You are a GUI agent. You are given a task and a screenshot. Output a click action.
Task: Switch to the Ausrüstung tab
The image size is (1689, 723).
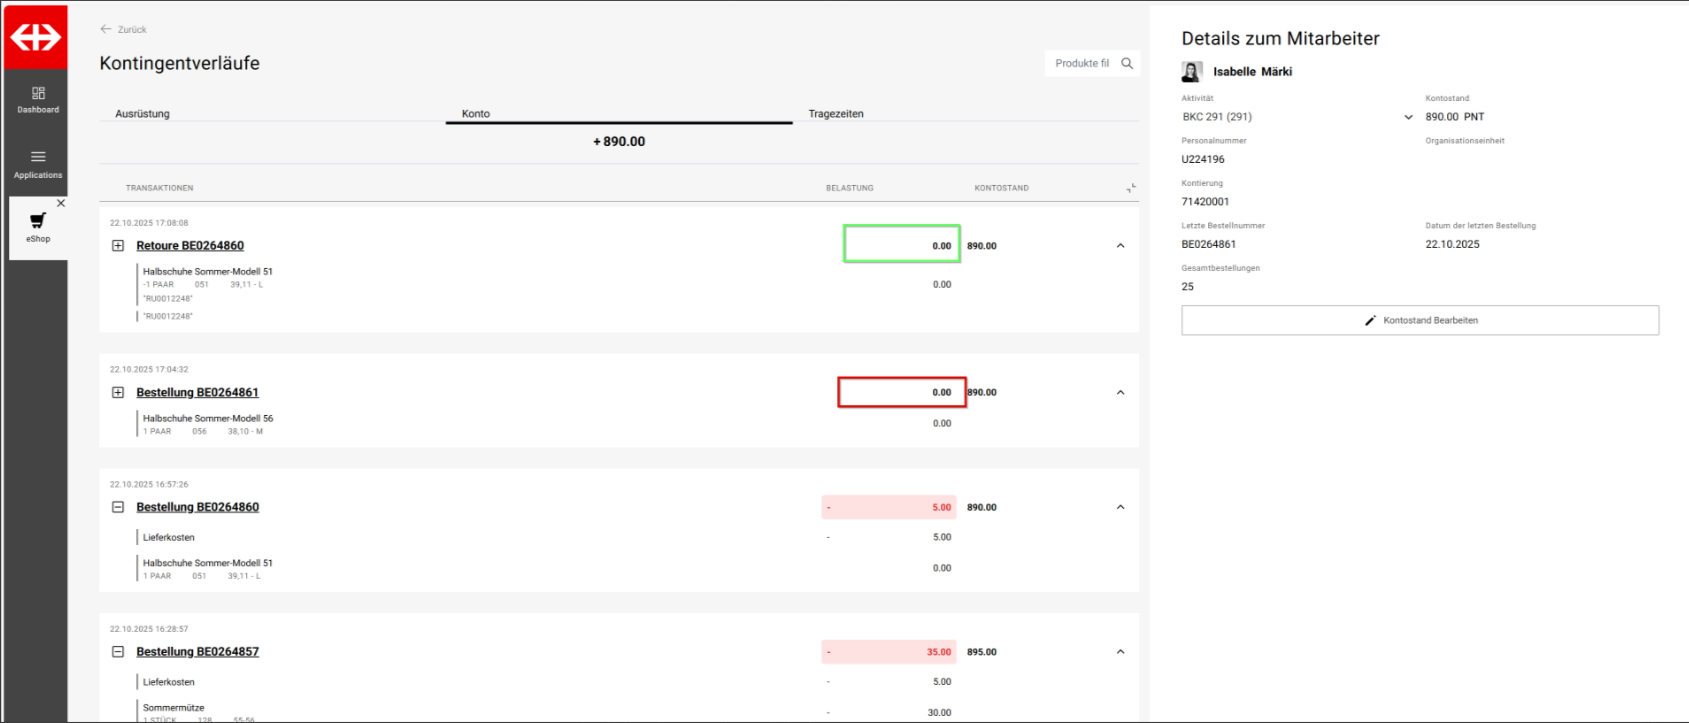(142, 114)
